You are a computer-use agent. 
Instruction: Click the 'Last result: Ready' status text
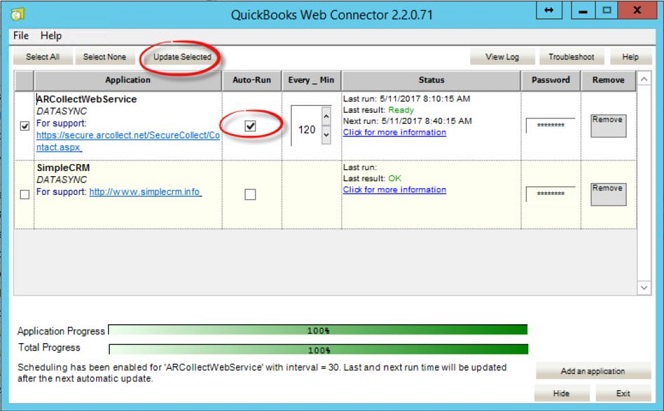point(378,110)
